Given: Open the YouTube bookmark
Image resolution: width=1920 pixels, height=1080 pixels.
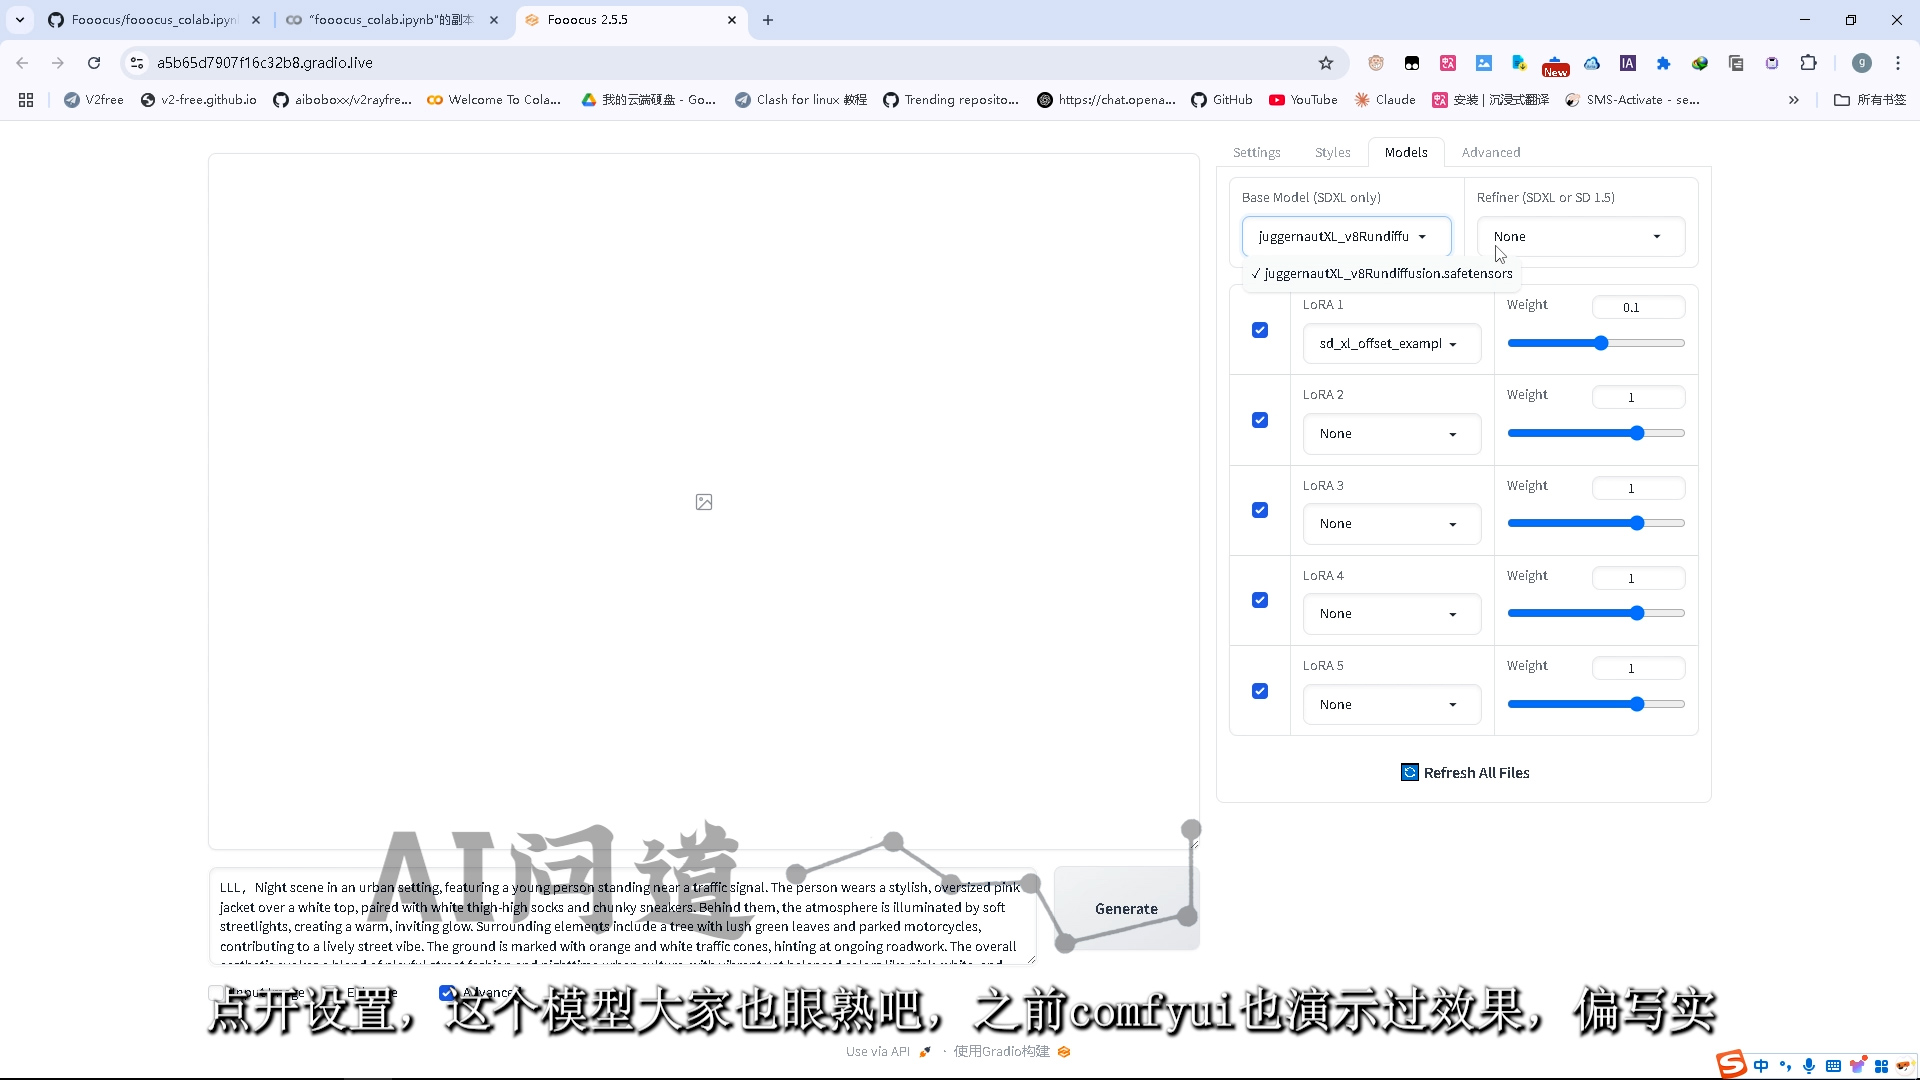Looking at the screenshot, I should click(1303, 100).
